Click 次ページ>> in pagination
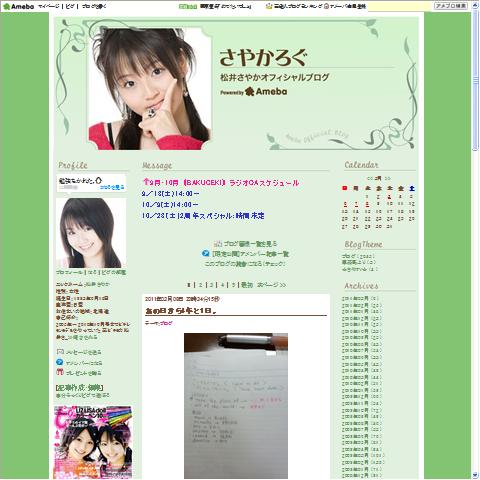Image resolution: width=480 pixels, height=480 pixels. [272, 285]
